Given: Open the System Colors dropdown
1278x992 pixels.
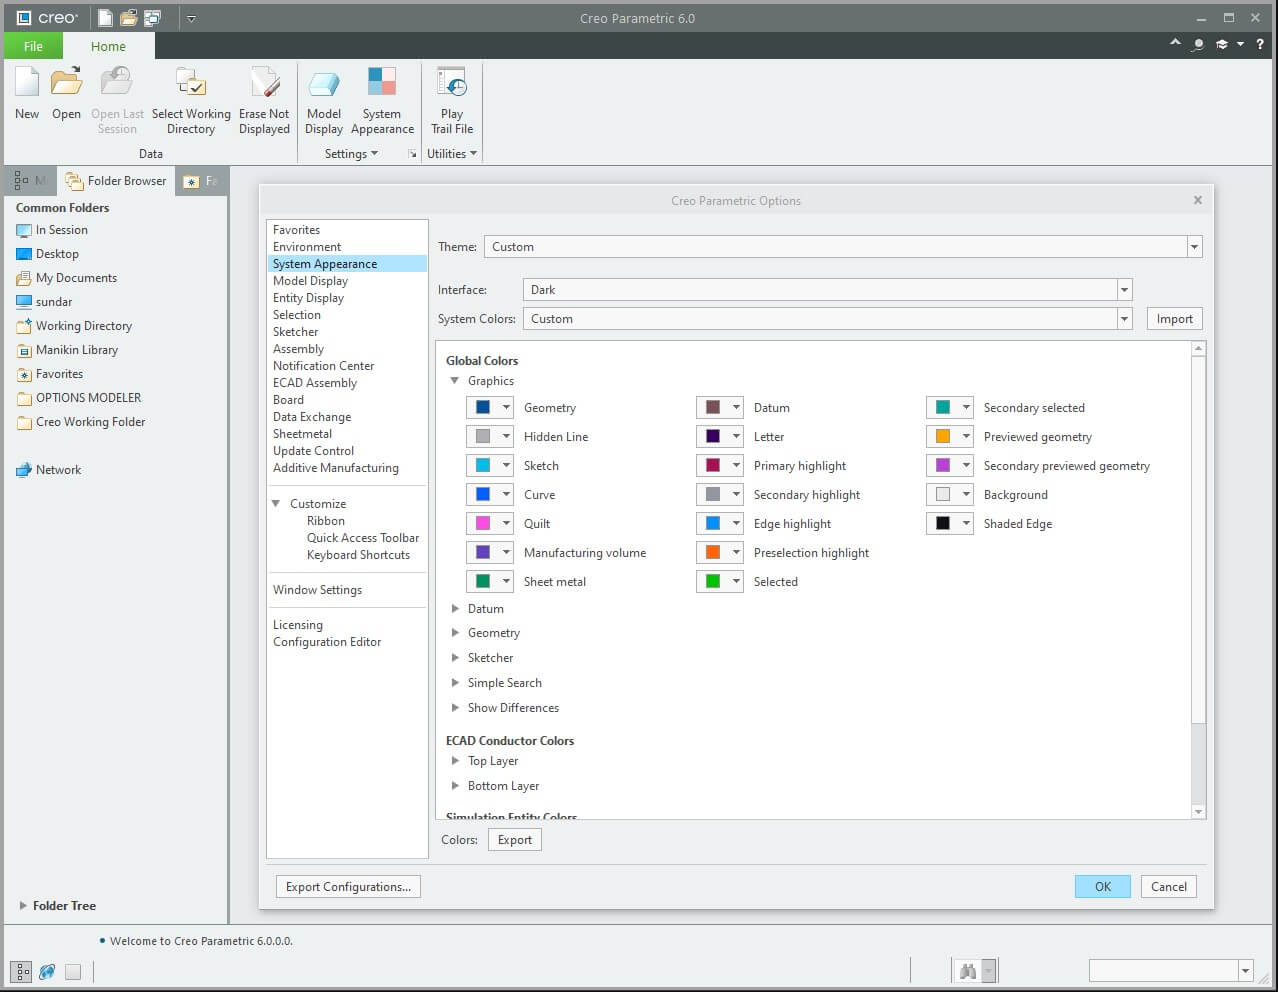Looking at the screenshot, I should pos(1124,319).
